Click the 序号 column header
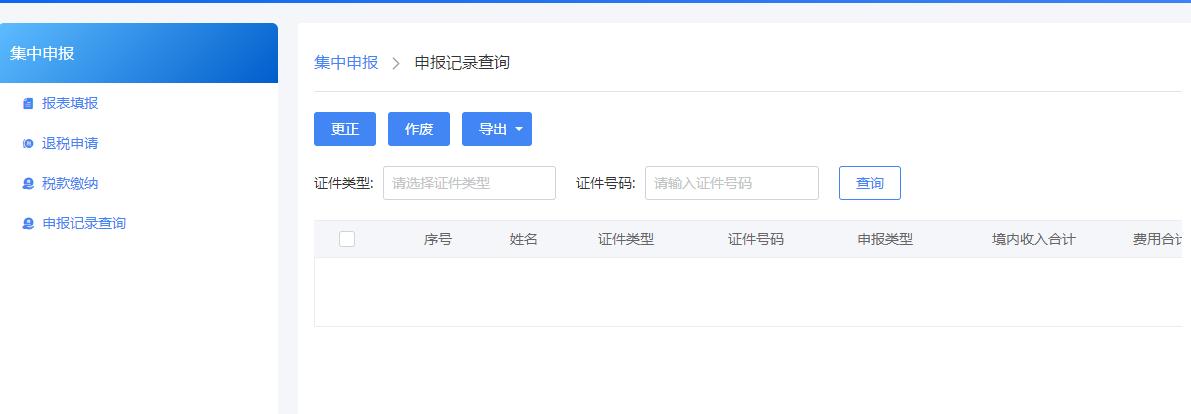The width and height of the screenshot is (1191, 414). click(438, 239)
